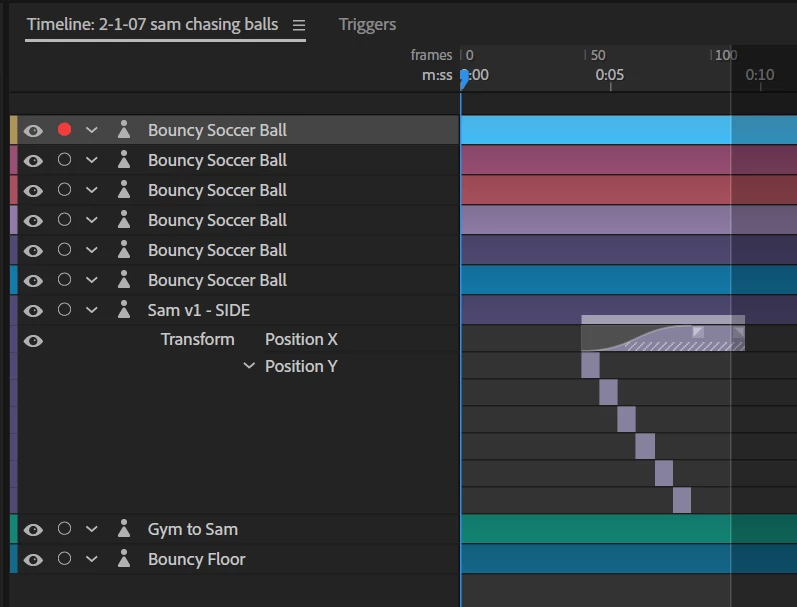This screenshot has height=607, width=797.
Task: Click the puppet icon next to Gym to Sam
Action: 124,529
